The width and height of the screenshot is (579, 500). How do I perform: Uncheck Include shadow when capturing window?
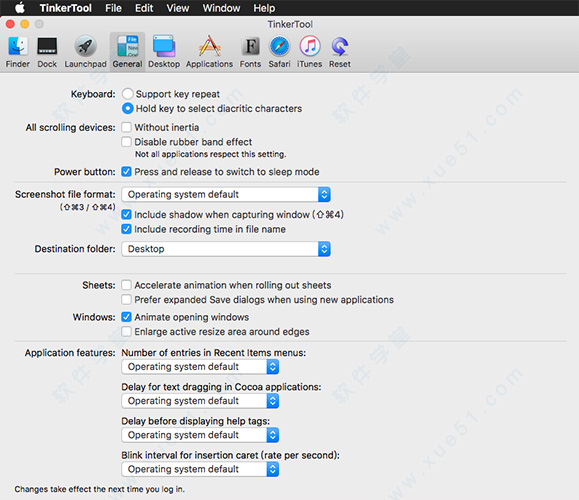[x=126, y=215]
